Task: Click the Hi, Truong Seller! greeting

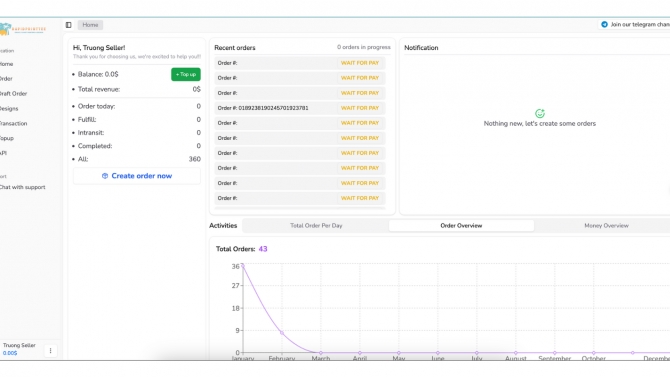Action: click(x=99, y=48)
